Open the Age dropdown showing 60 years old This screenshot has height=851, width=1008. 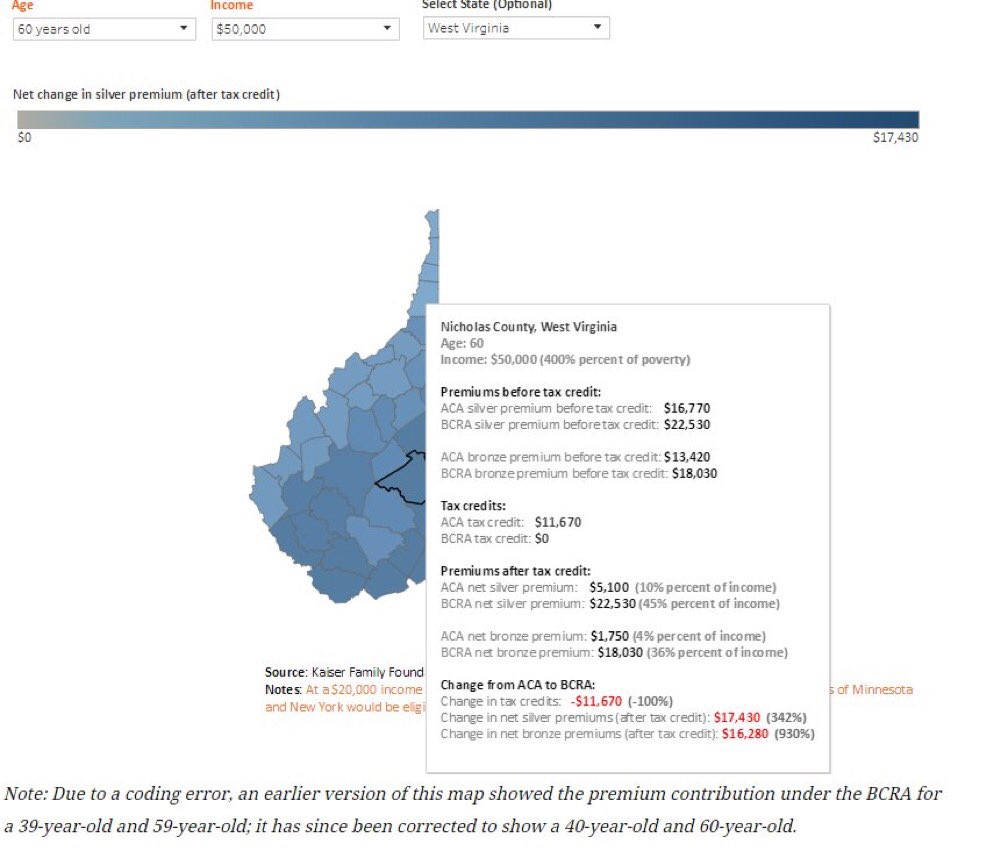coord(104,29)
